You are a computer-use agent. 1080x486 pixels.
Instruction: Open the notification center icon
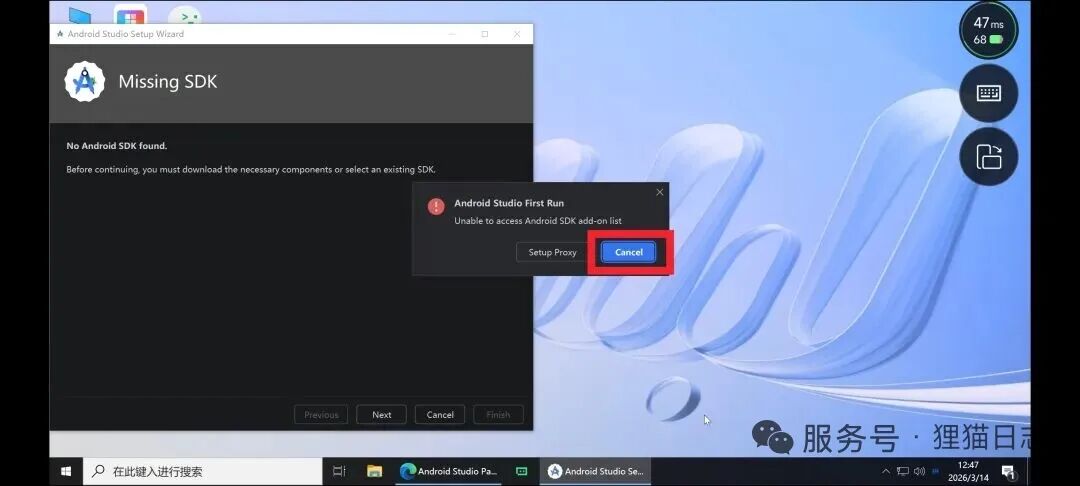point(1008,472)
